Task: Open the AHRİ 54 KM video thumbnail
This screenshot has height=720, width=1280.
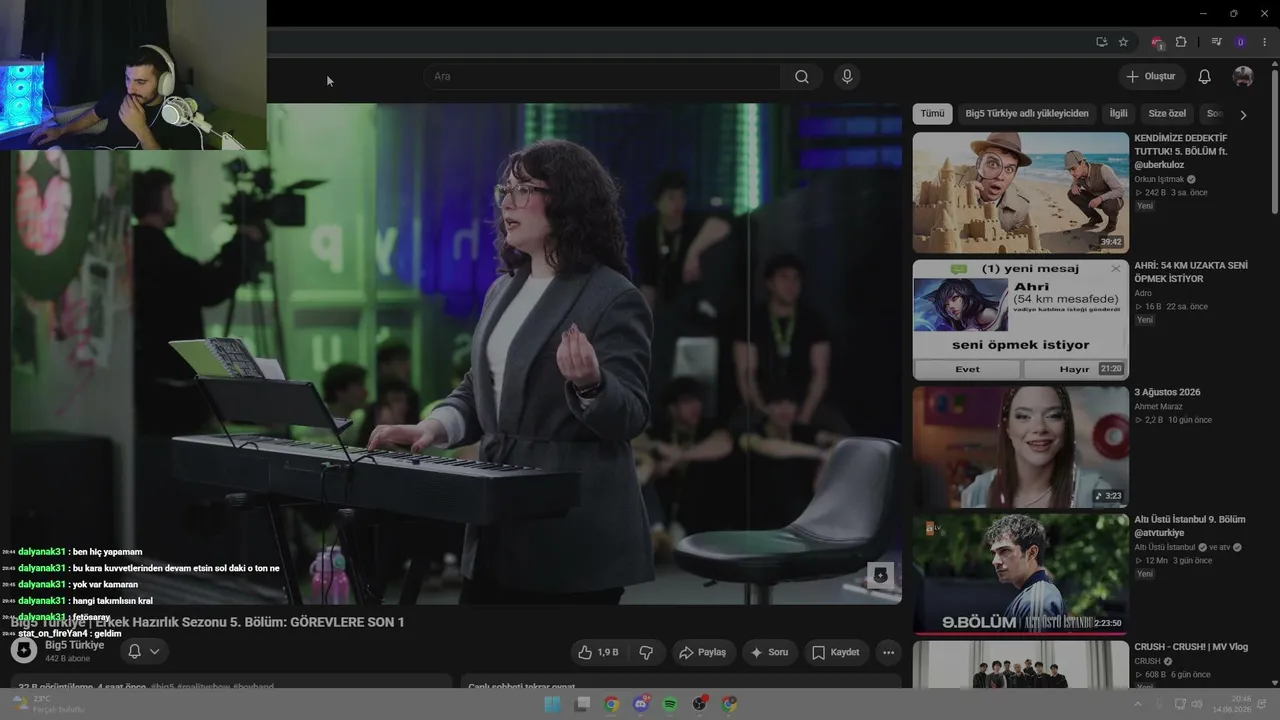Action: click(x=1020, y=319)
